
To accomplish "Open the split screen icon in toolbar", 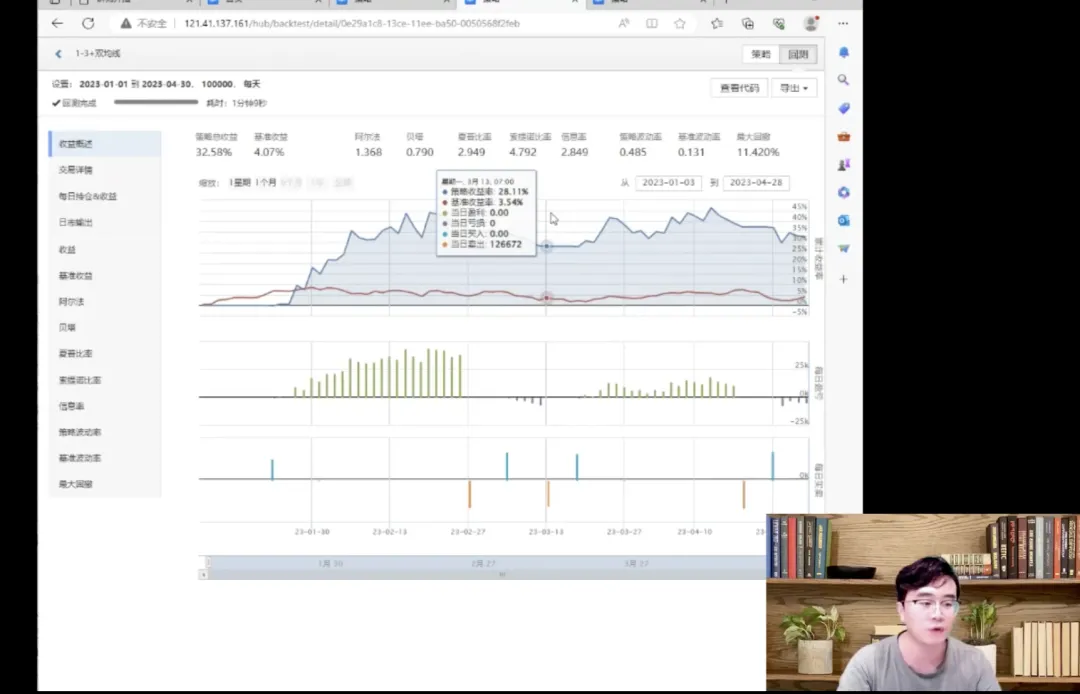I will (652, 23).
